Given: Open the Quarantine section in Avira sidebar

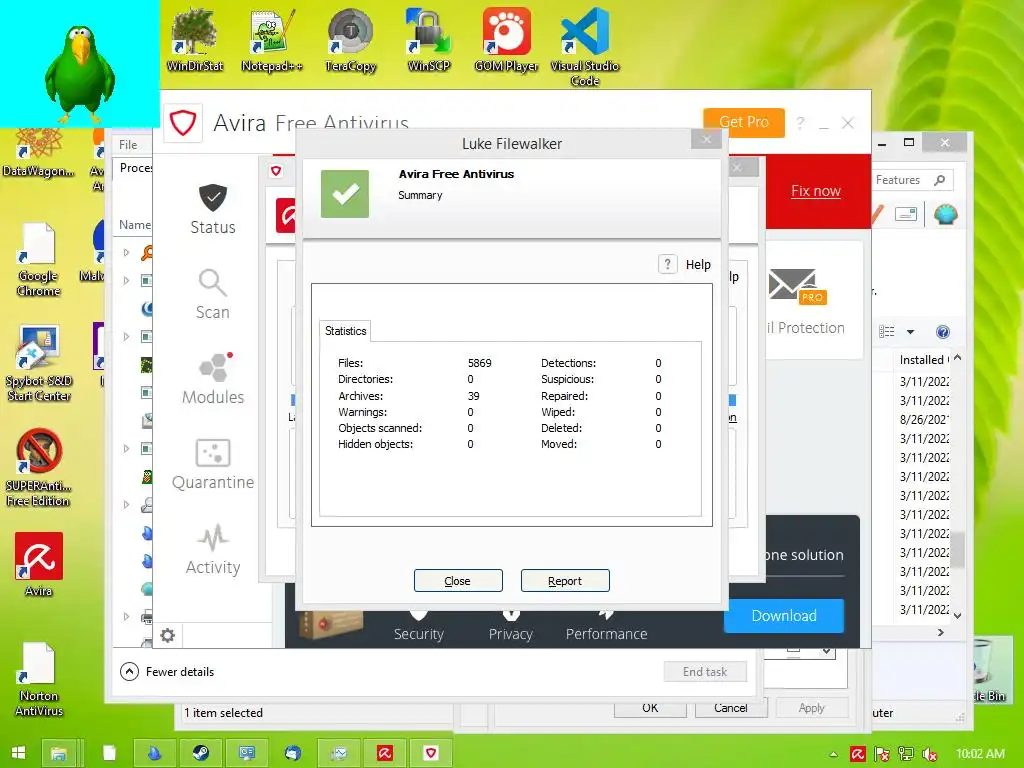Looking at the screenshot, I should click(212, 464).
